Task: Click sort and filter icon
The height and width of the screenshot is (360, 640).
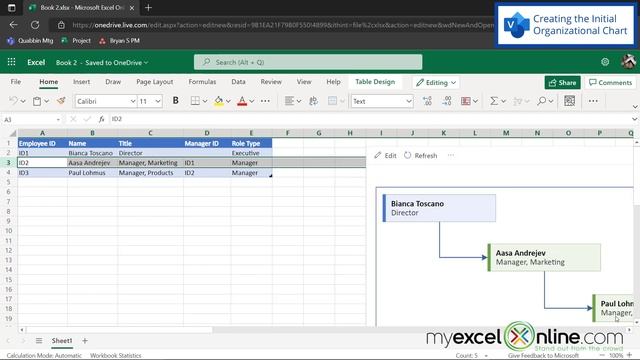Action: (518, 101)
